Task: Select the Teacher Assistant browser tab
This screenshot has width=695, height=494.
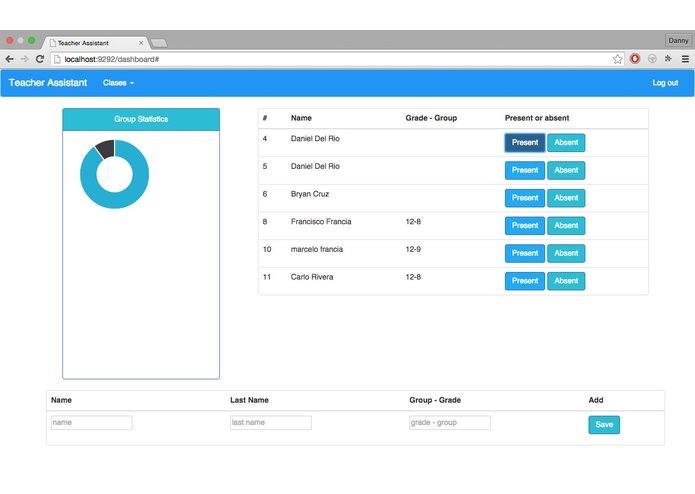Action: coord(95,43)
